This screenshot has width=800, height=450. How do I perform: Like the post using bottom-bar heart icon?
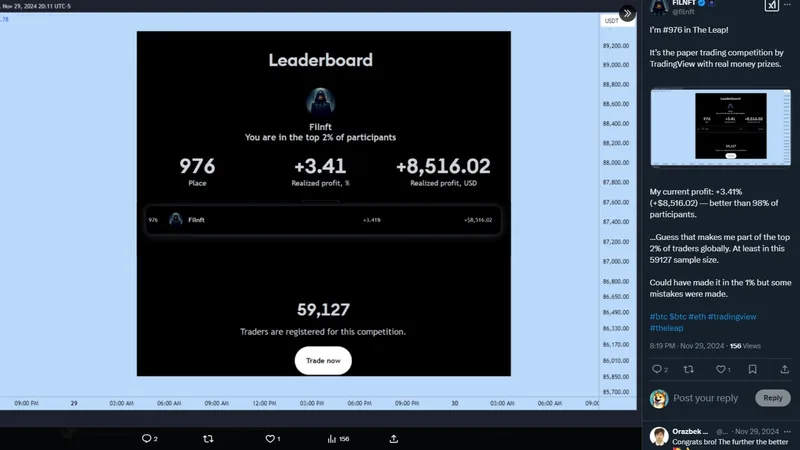click(270, 438)
